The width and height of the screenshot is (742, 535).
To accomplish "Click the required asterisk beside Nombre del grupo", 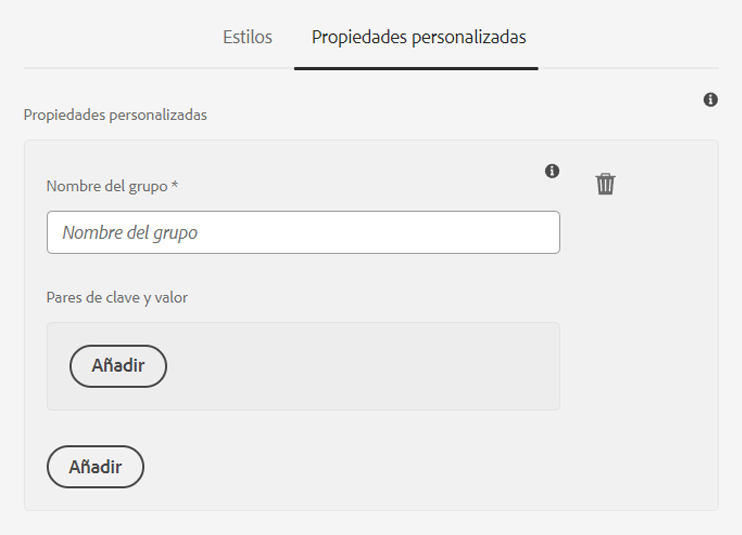I will click(x=175, y=184).
